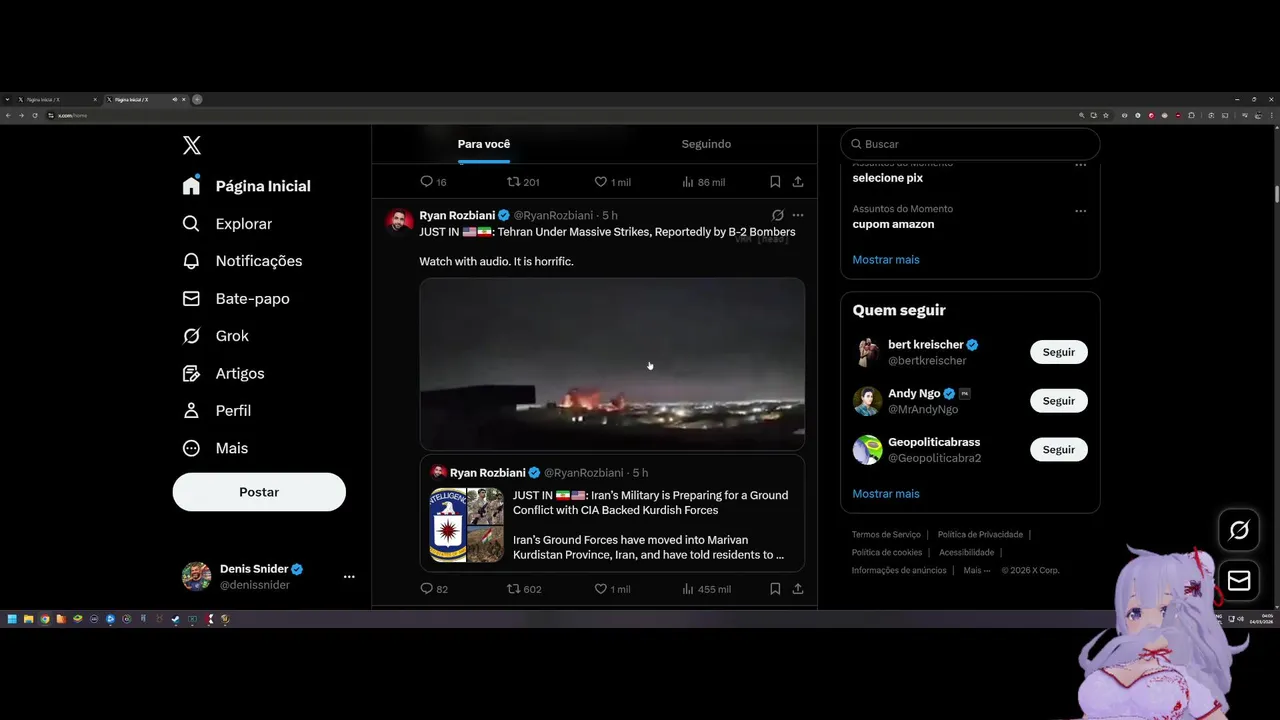Bookmark the Ryan Rozbiani post beside 455 mil
1280x720 pixels.
tap(775, 589)
